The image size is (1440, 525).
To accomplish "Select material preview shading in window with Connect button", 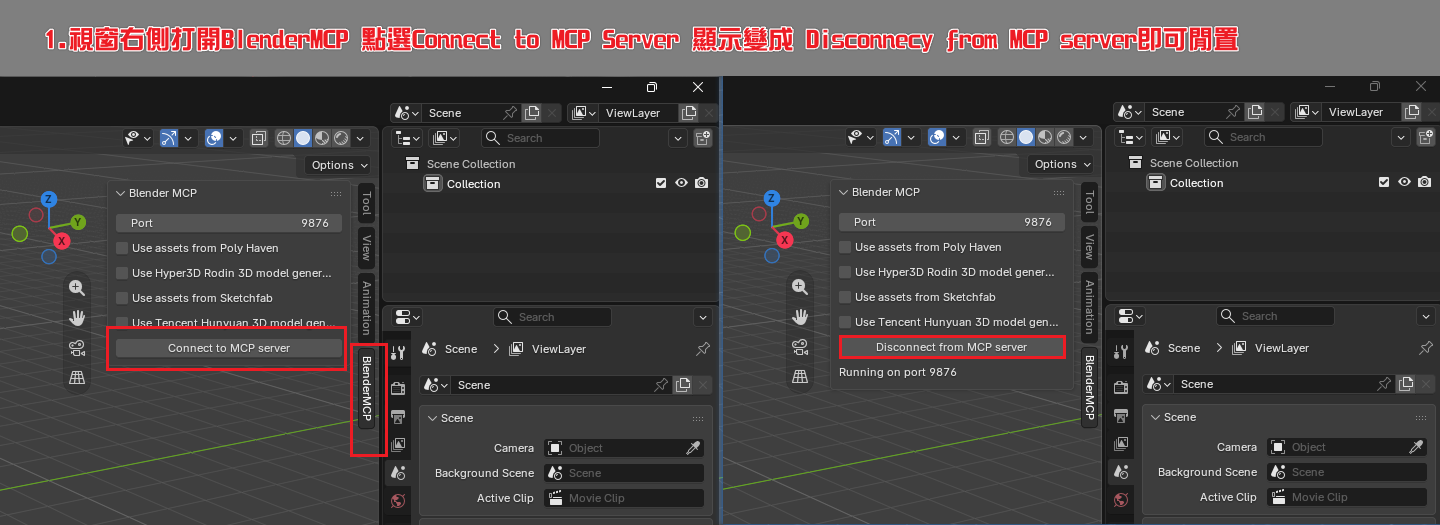I will (322, 138).
